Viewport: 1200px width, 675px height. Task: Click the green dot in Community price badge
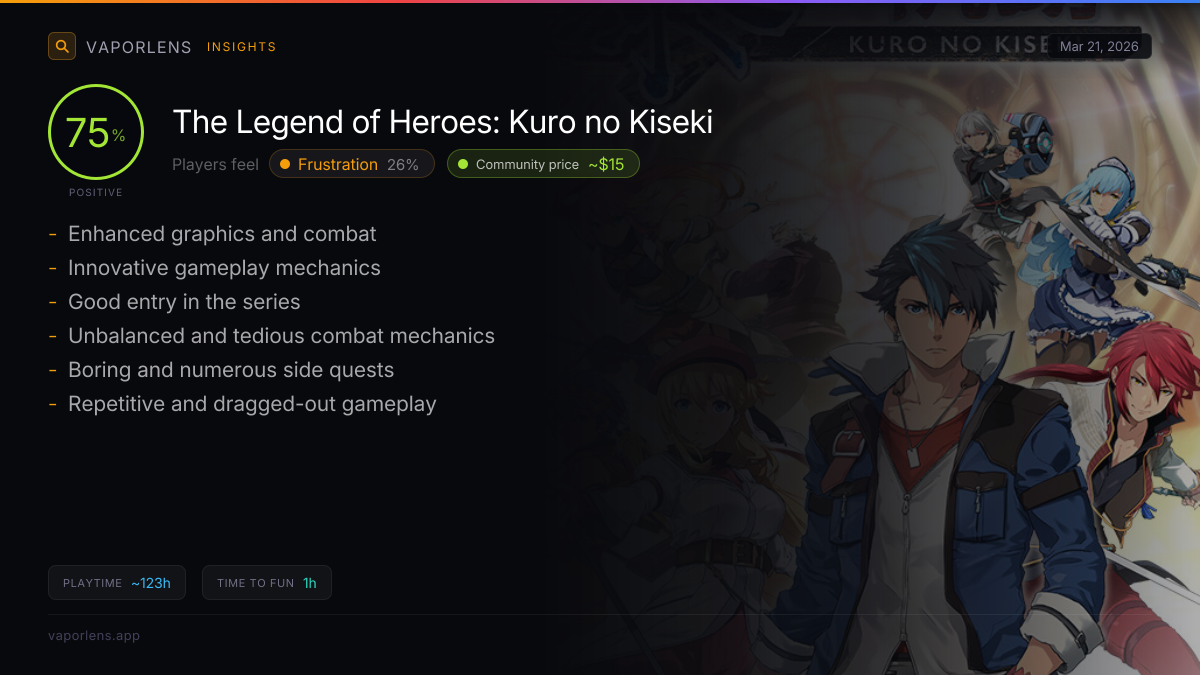463,164
